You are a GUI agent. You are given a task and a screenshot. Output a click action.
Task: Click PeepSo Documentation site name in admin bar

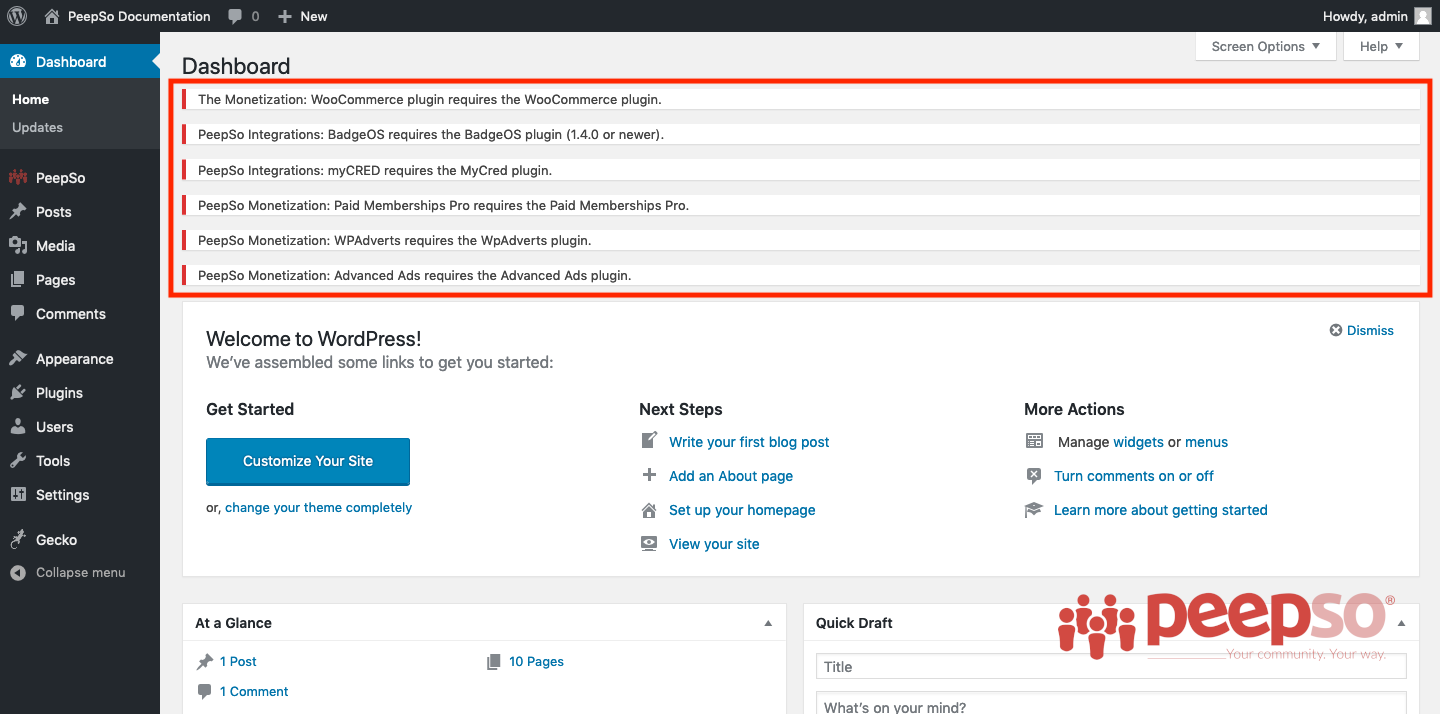pyautogui.click(x=139, y=16)
